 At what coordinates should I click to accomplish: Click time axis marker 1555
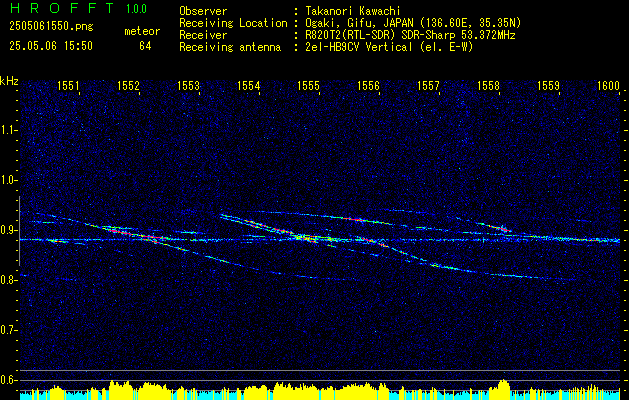308,85
